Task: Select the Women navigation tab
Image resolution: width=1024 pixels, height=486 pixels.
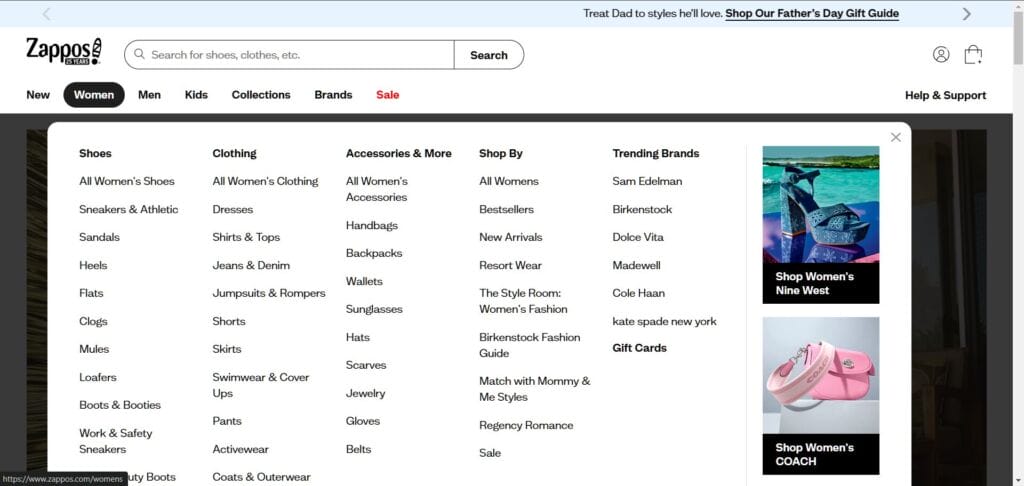Action: coord(94,95)
